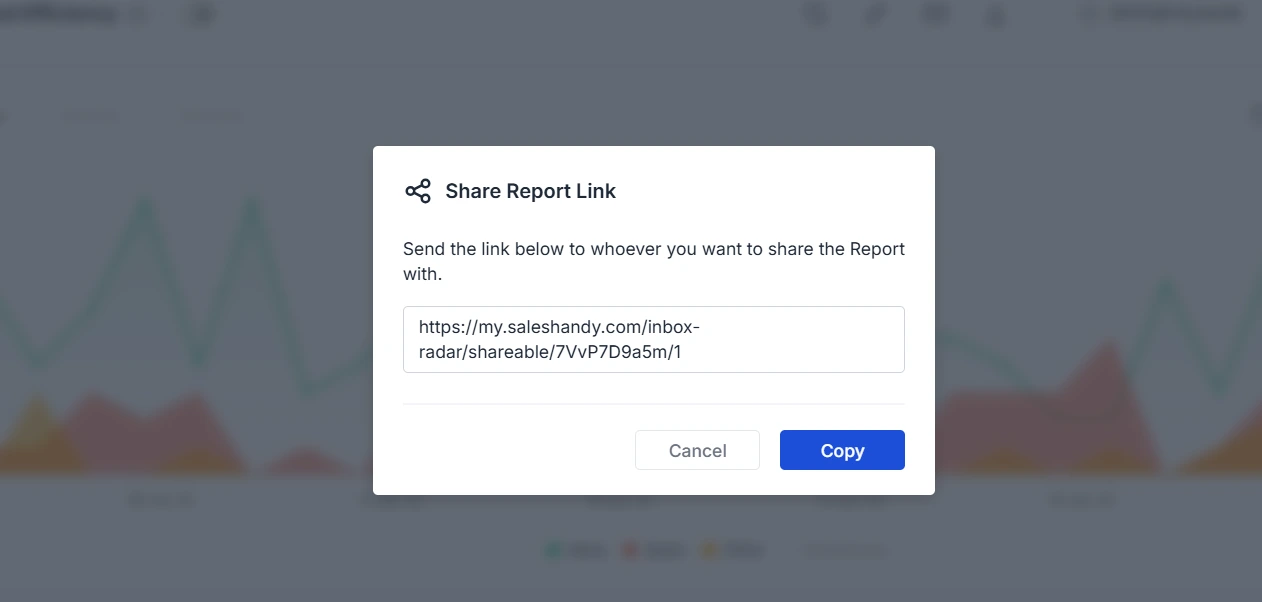Switch to the second blurred report tab
Image resolution: width=1262 pixels, height=602 pixels.
[211, 116]
